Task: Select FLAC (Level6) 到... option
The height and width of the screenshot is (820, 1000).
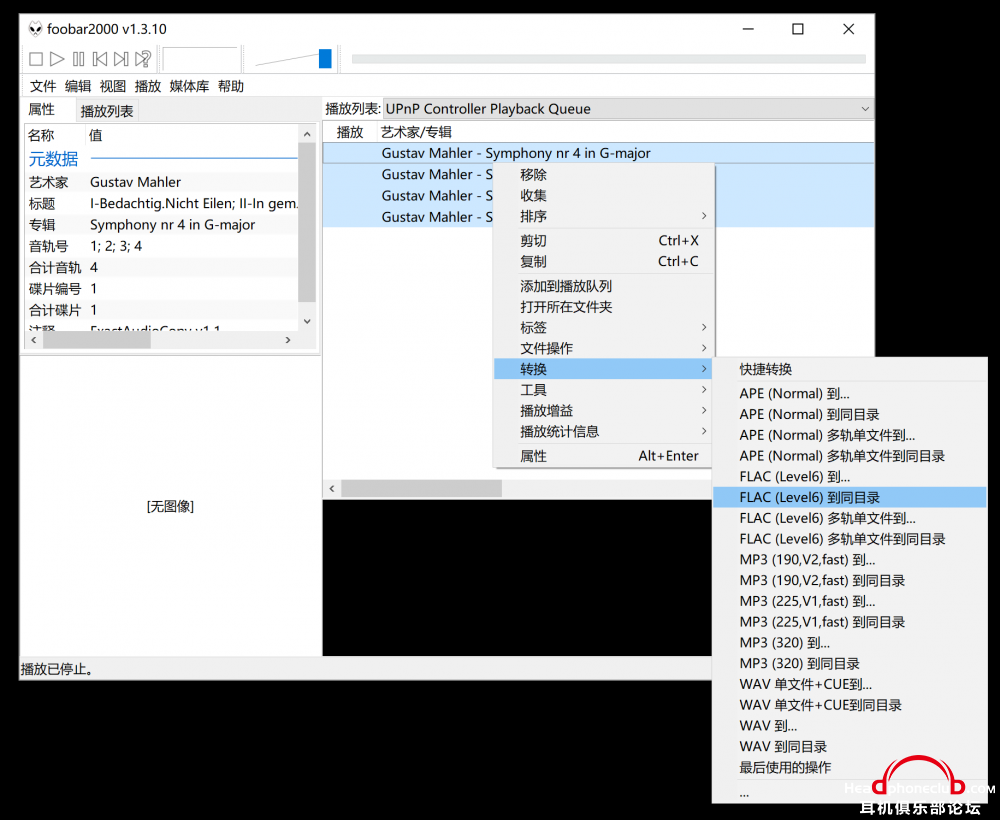Action: pos(849,477)
